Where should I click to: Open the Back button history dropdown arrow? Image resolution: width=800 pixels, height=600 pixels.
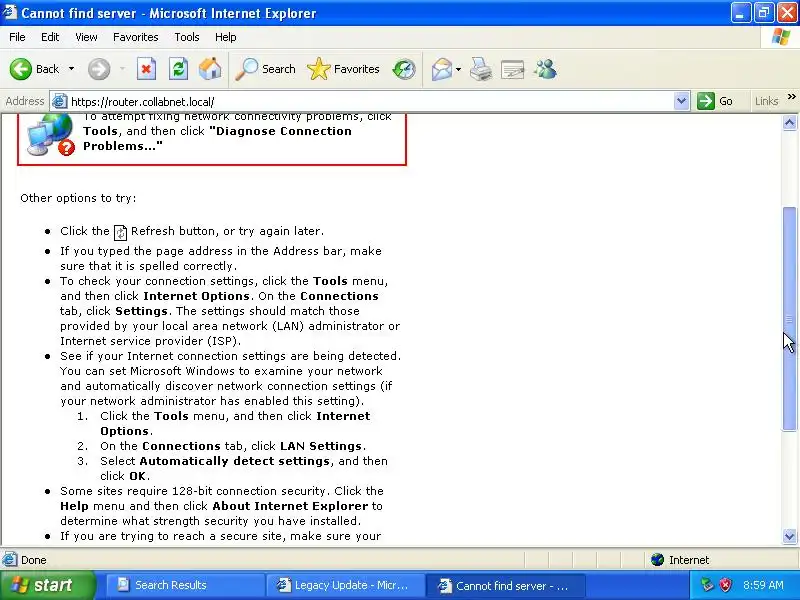click(x=71, y=69)
